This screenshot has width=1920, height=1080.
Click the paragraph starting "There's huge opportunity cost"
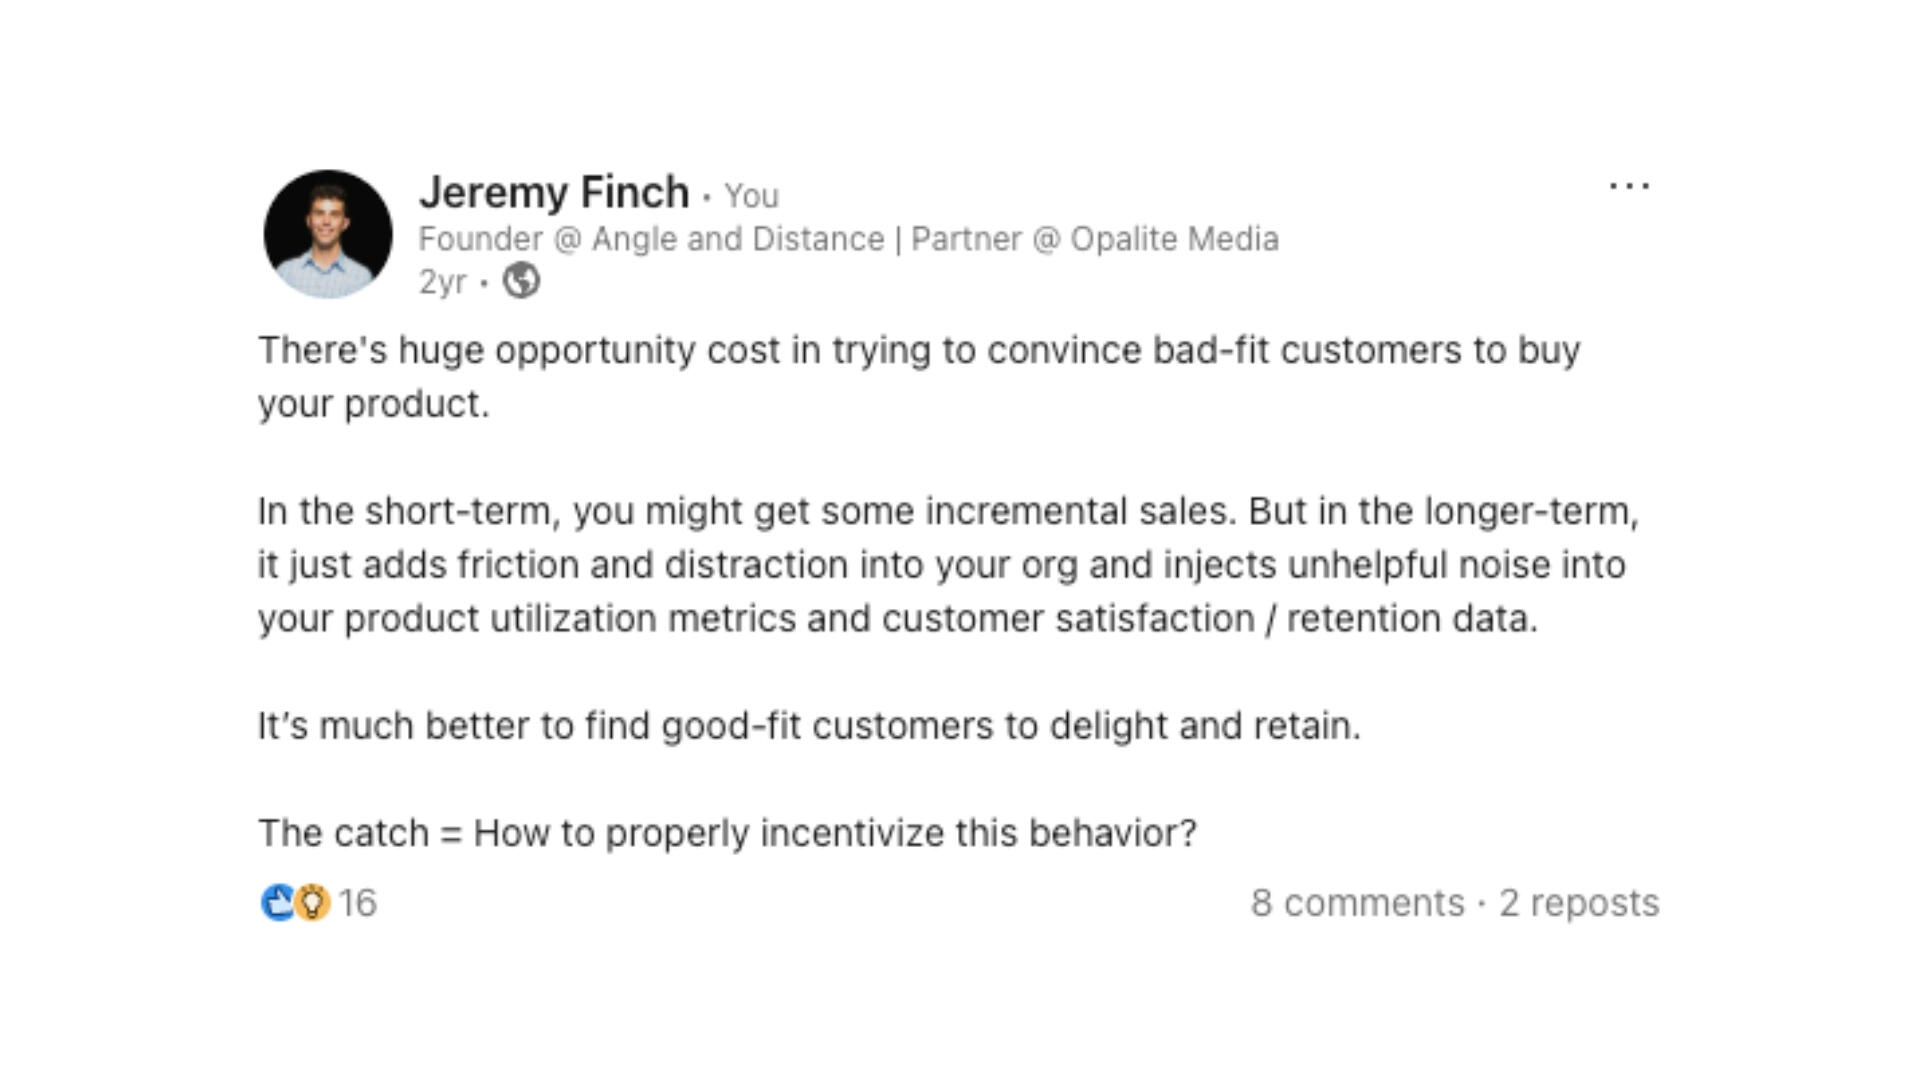(x=918, y=351)
